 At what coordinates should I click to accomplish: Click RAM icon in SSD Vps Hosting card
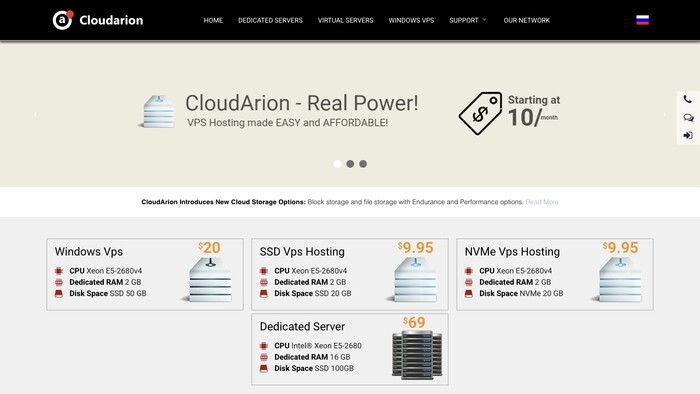point(264,282)
